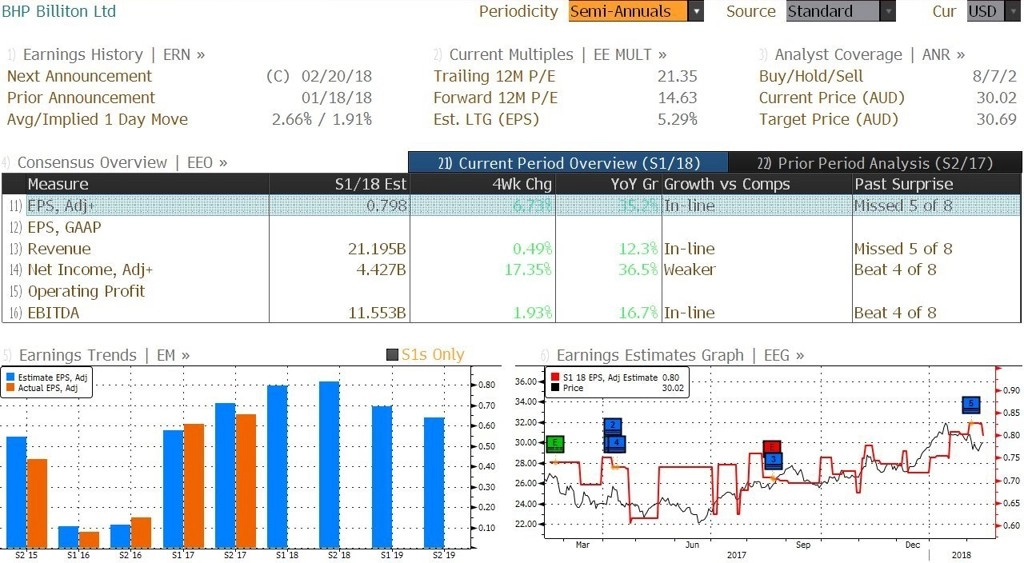Click Net Income estimate value 4.427B
Image resolution: width=1024 pixels, height=563 pixels.
[x=381, y=270]
